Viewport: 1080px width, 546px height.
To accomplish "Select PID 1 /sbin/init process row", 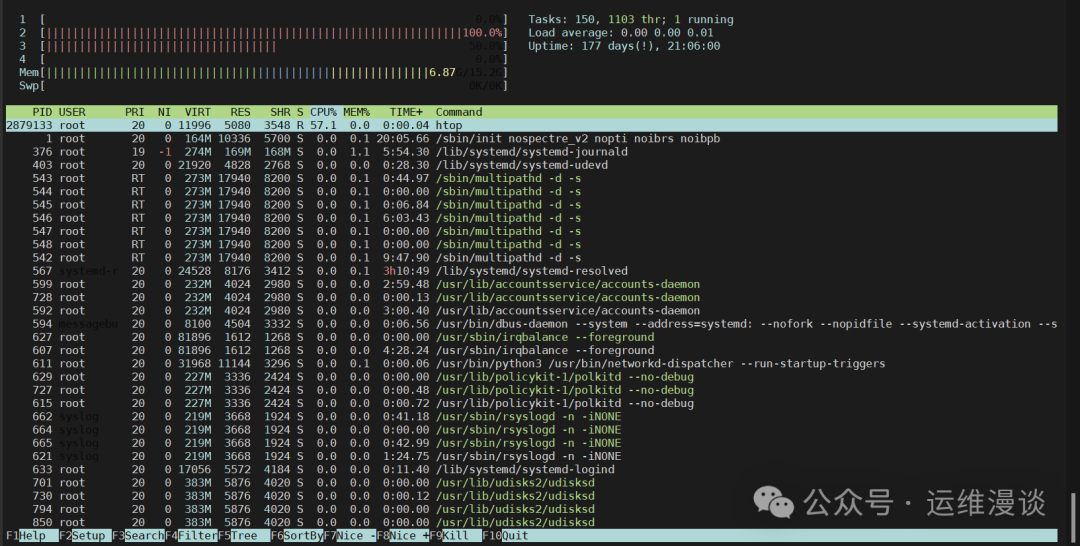I will tap(532, 138).
